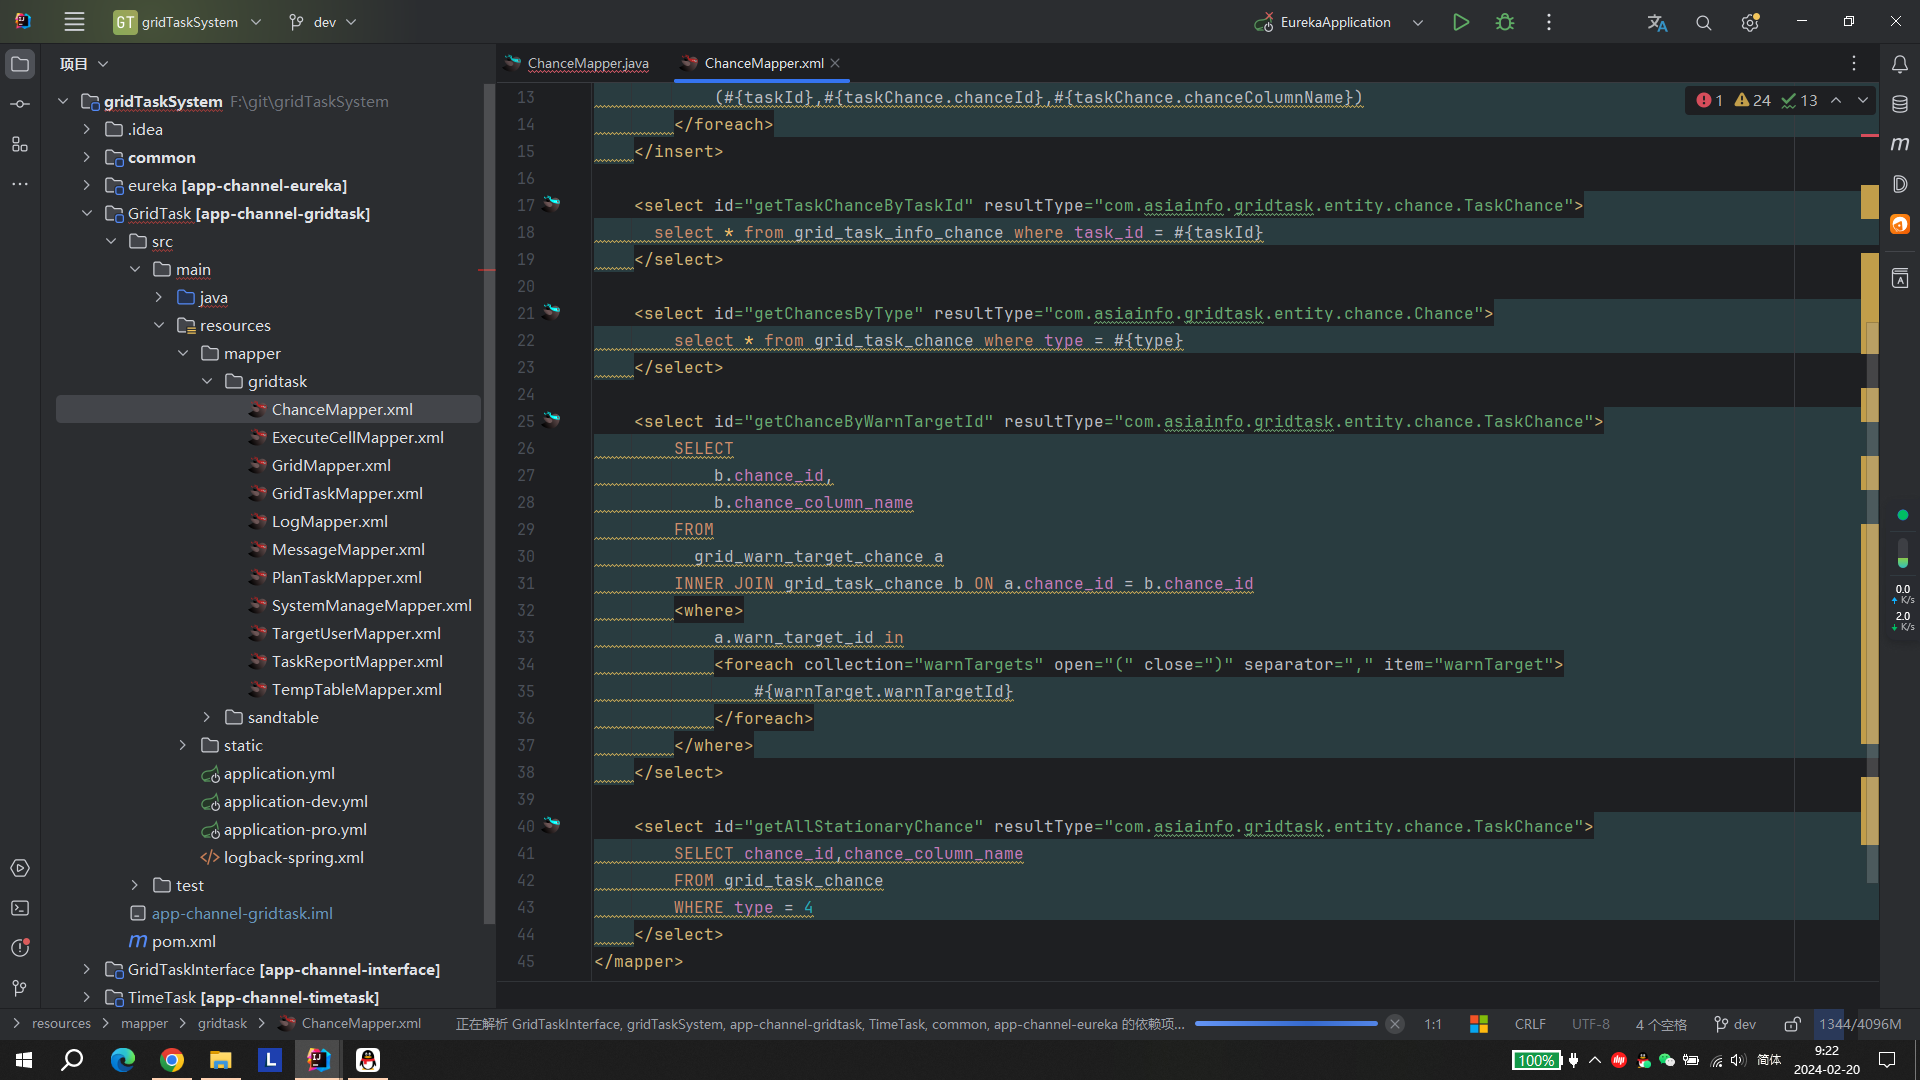Open Microsoft Edge from the taskbar
This screenshot has width=1920, height=1080.
(123, 1060)
